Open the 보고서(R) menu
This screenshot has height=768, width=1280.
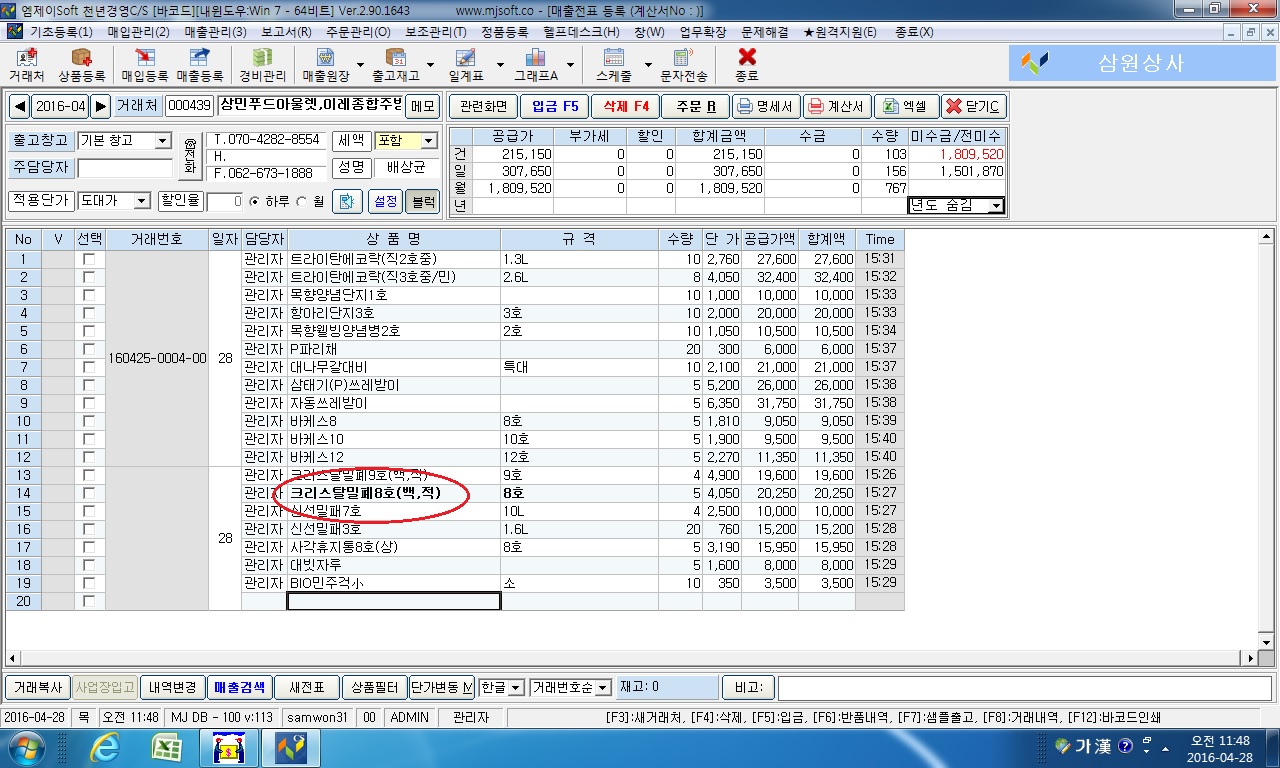(x=286, y=32)
